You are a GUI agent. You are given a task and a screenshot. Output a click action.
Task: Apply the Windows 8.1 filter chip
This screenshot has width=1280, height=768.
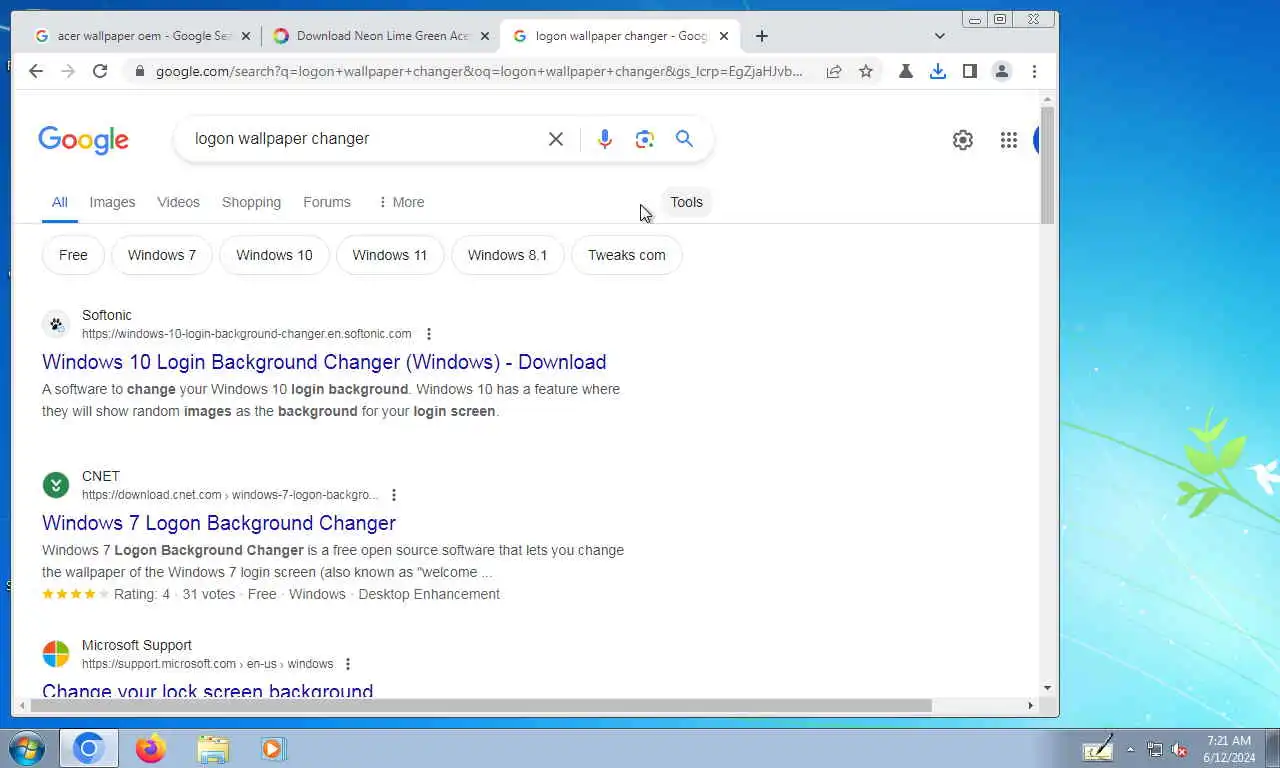[x=508, y=255]
